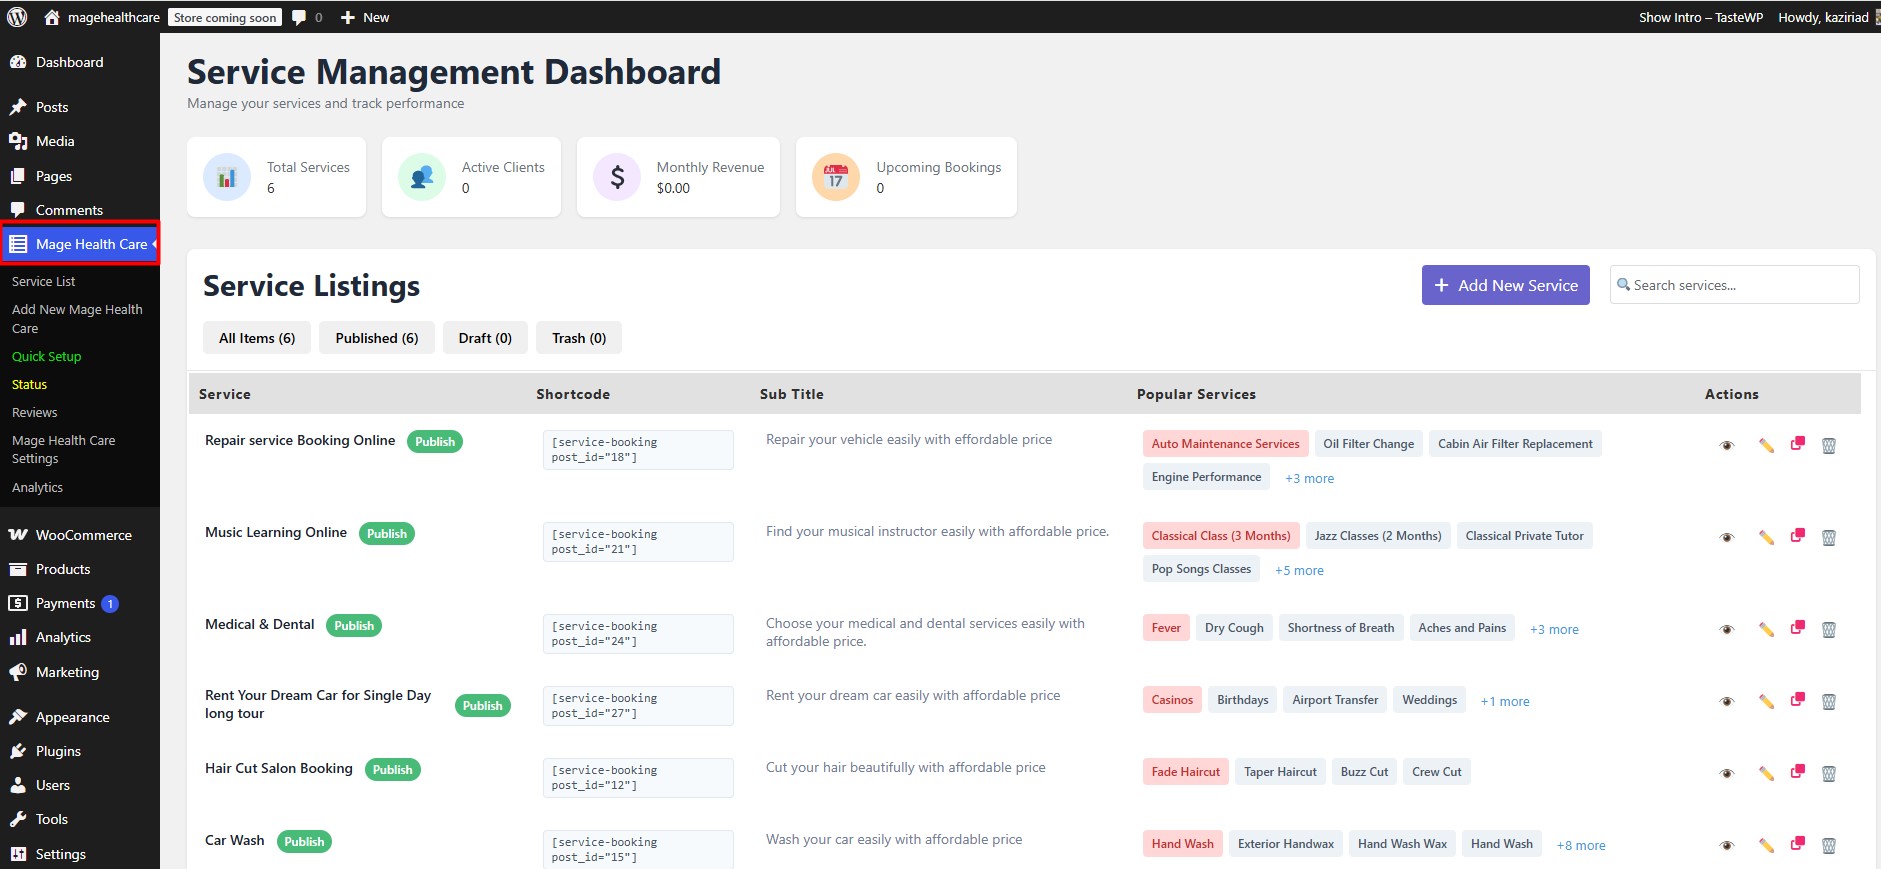Click the Add New Service button
The image size is (1881, 869).
1505,285
